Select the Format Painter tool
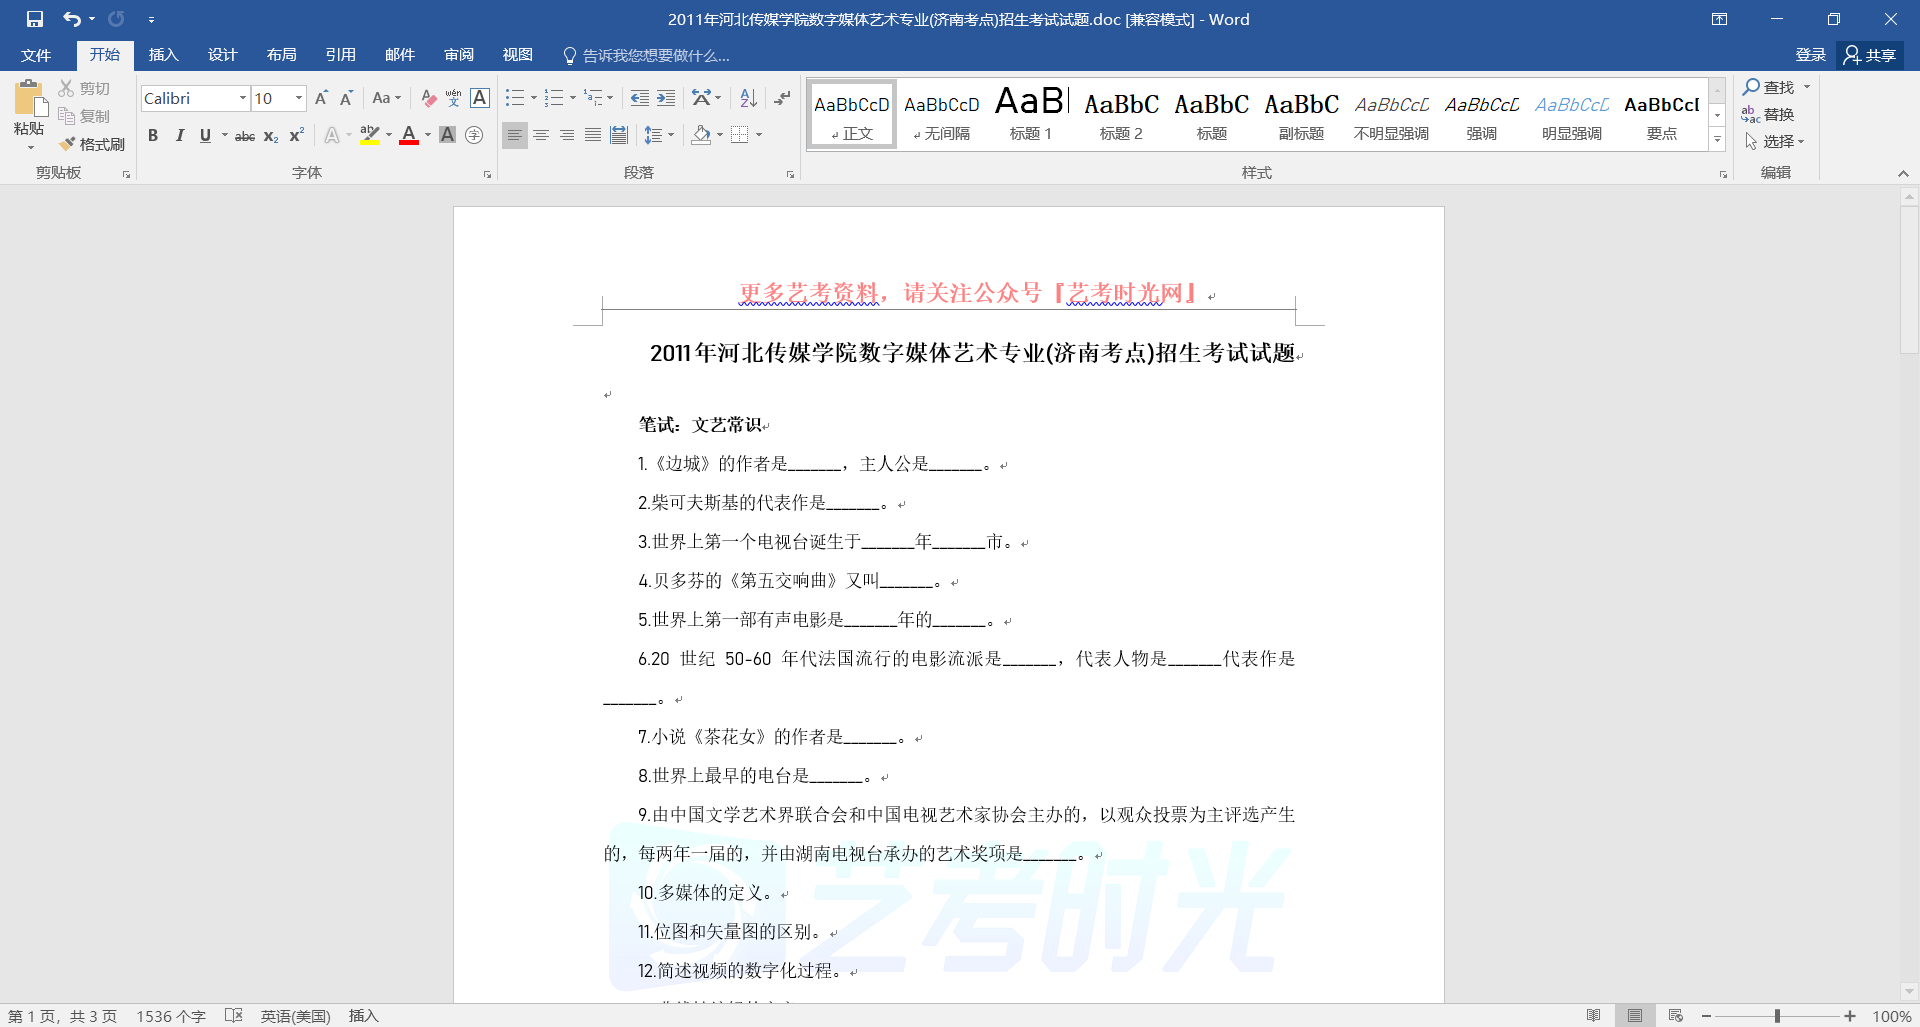 (92, 144)
